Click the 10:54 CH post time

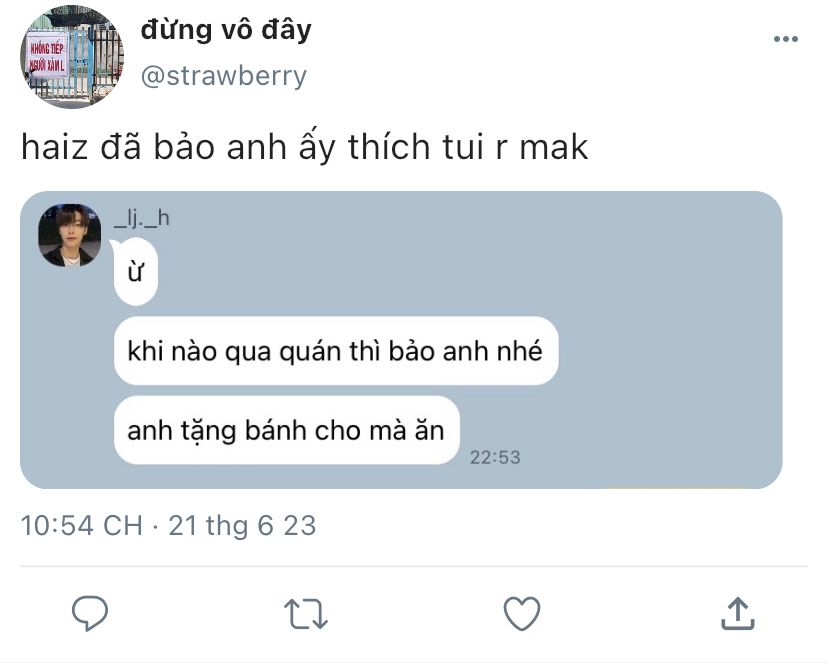pos(82,525)
